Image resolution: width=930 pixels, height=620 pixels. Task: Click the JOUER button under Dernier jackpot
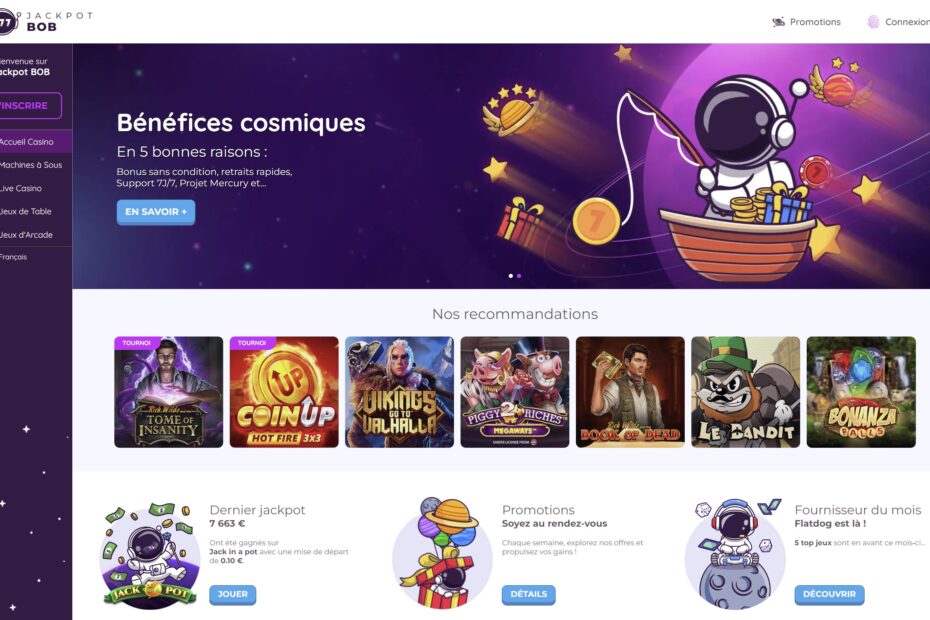click(232, 594)
